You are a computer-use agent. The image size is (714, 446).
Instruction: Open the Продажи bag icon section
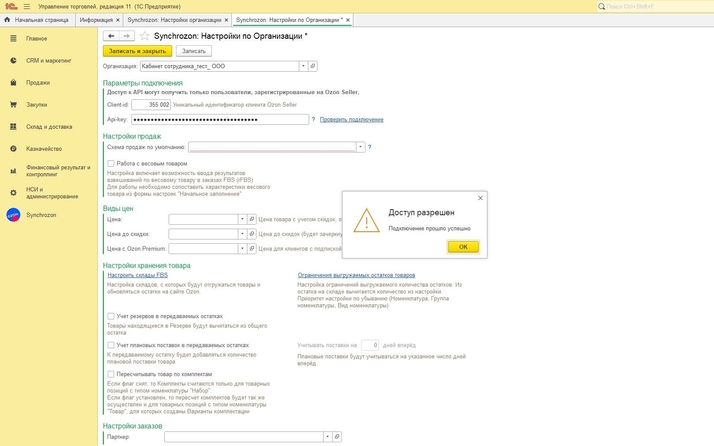pos(13,82)
